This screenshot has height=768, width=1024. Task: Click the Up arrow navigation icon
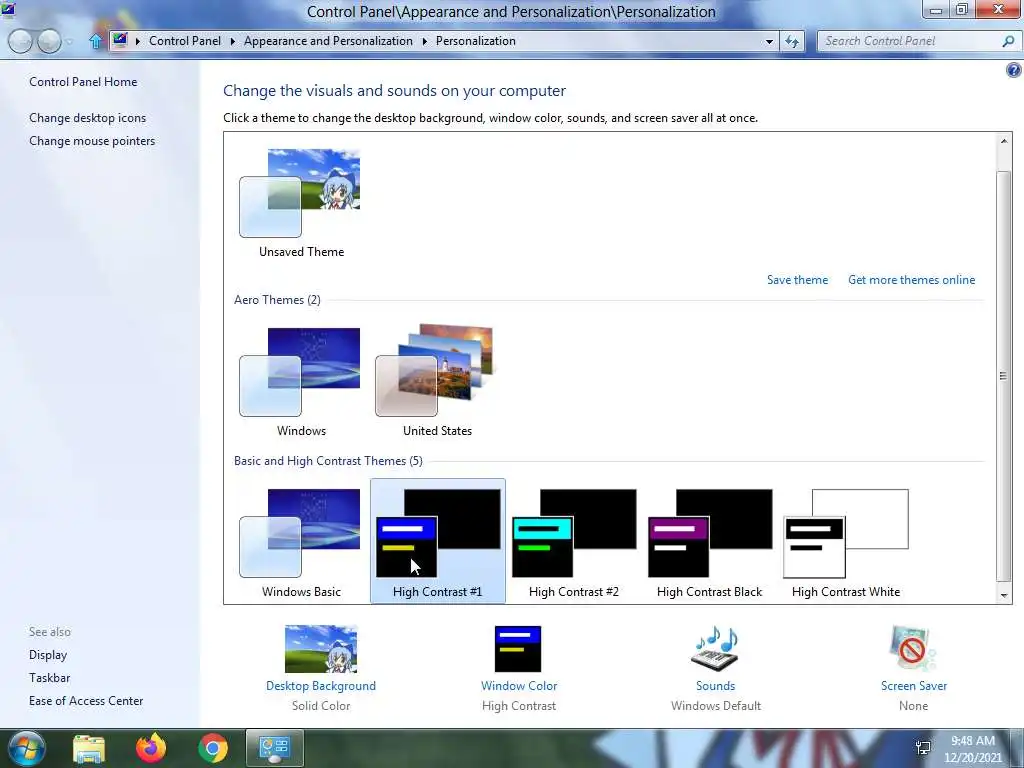(x=95, y=41)
